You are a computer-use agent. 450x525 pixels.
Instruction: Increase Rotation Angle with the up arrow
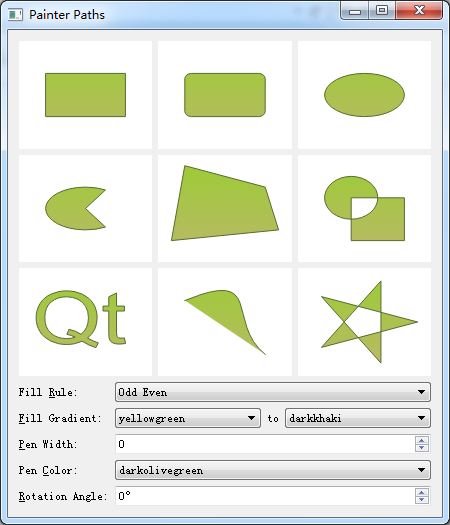point(422,492)
